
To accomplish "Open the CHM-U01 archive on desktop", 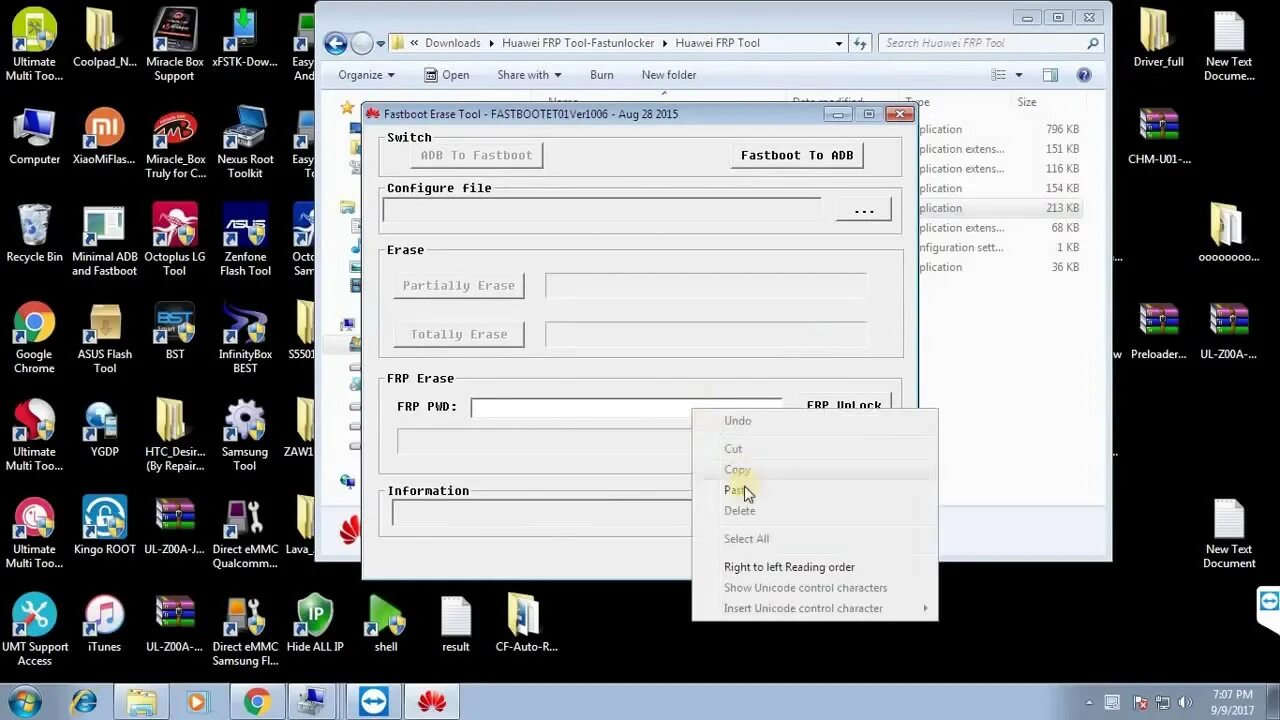I will 1158,136.
